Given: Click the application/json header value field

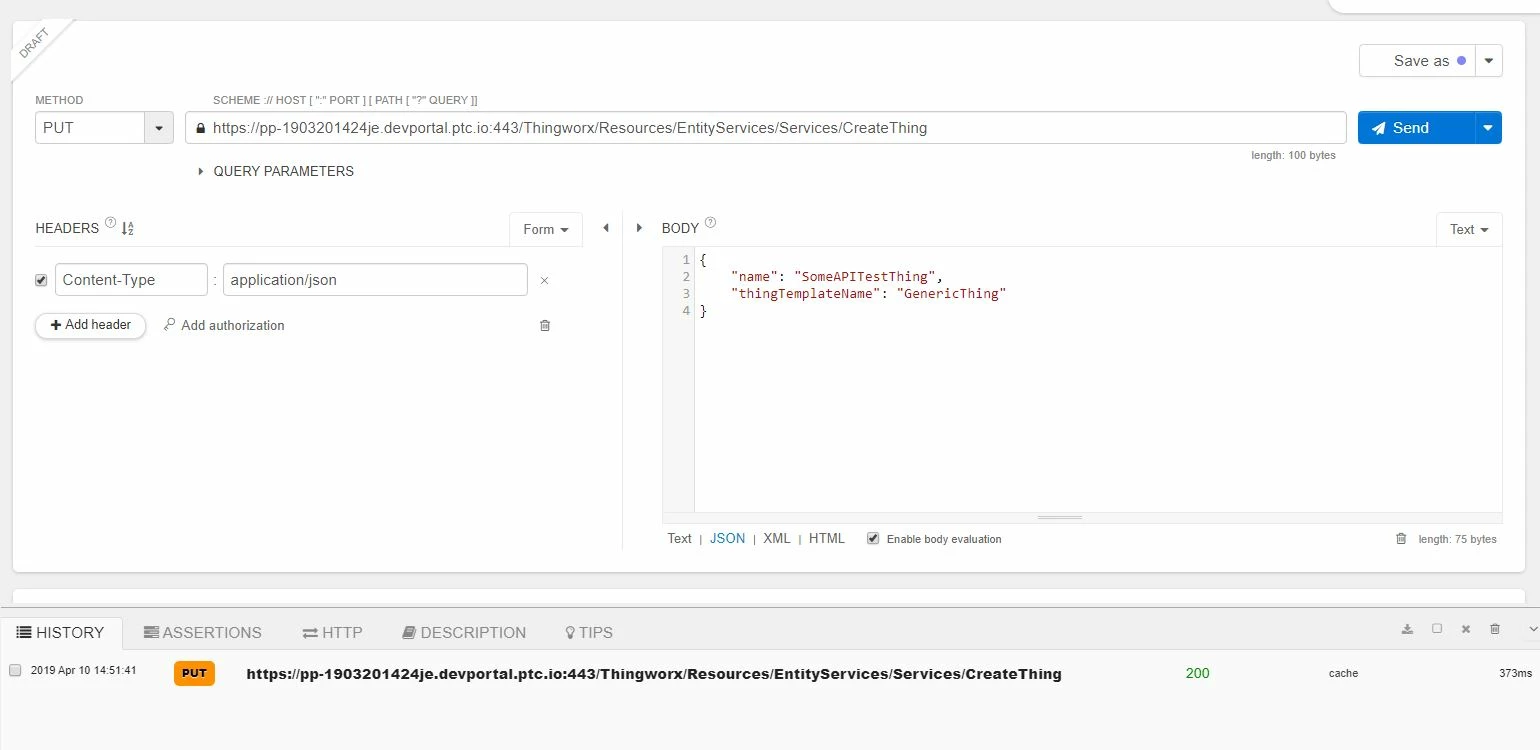Looking at the screenshot, I should 375,280.
